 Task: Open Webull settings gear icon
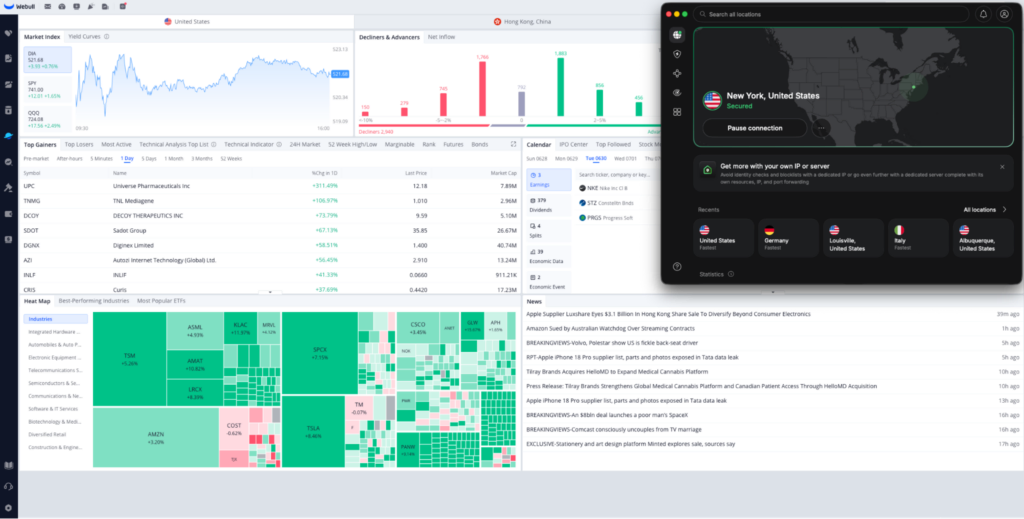click(8, 507)
